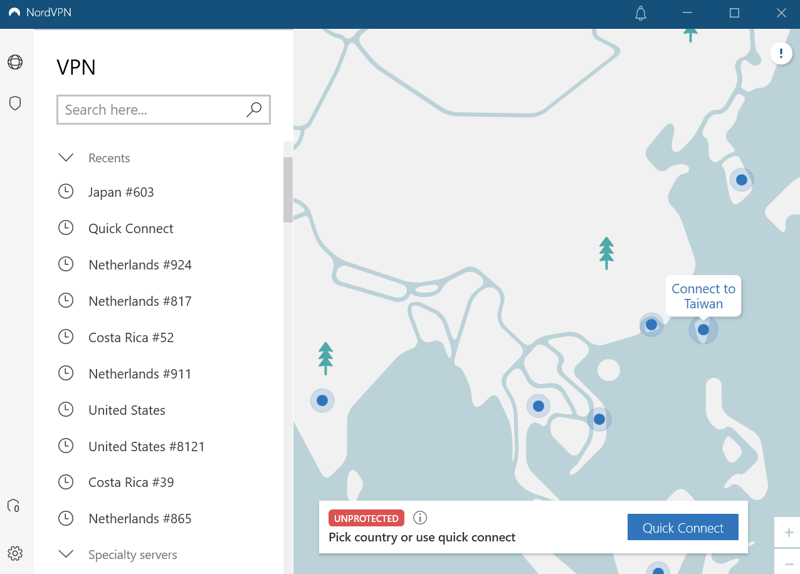Viewport: 800px width, 574px height.
Task: Click the search magnifier icon
Action: pyautogui.click(x=254, y=109)
